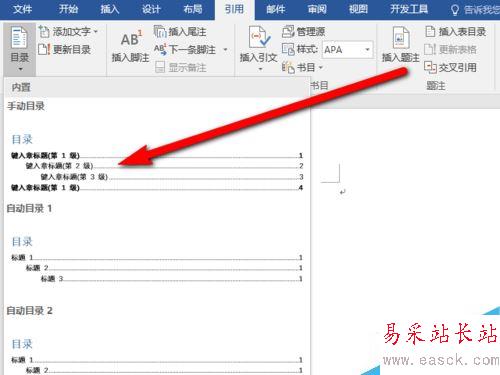Expand the 书目 dropdown

pyautogui.click(x=320, y=68)
